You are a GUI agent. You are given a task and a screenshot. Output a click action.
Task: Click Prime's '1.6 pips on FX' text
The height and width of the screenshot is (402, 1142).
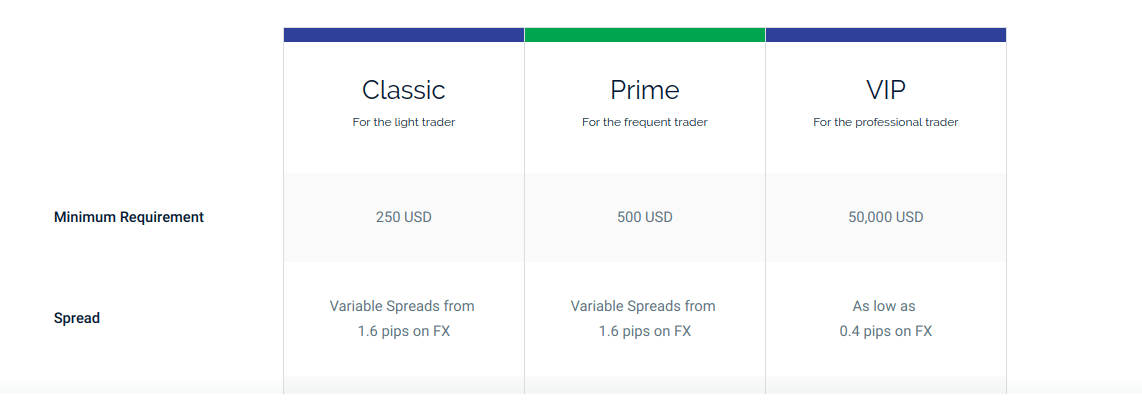point(645,331)
